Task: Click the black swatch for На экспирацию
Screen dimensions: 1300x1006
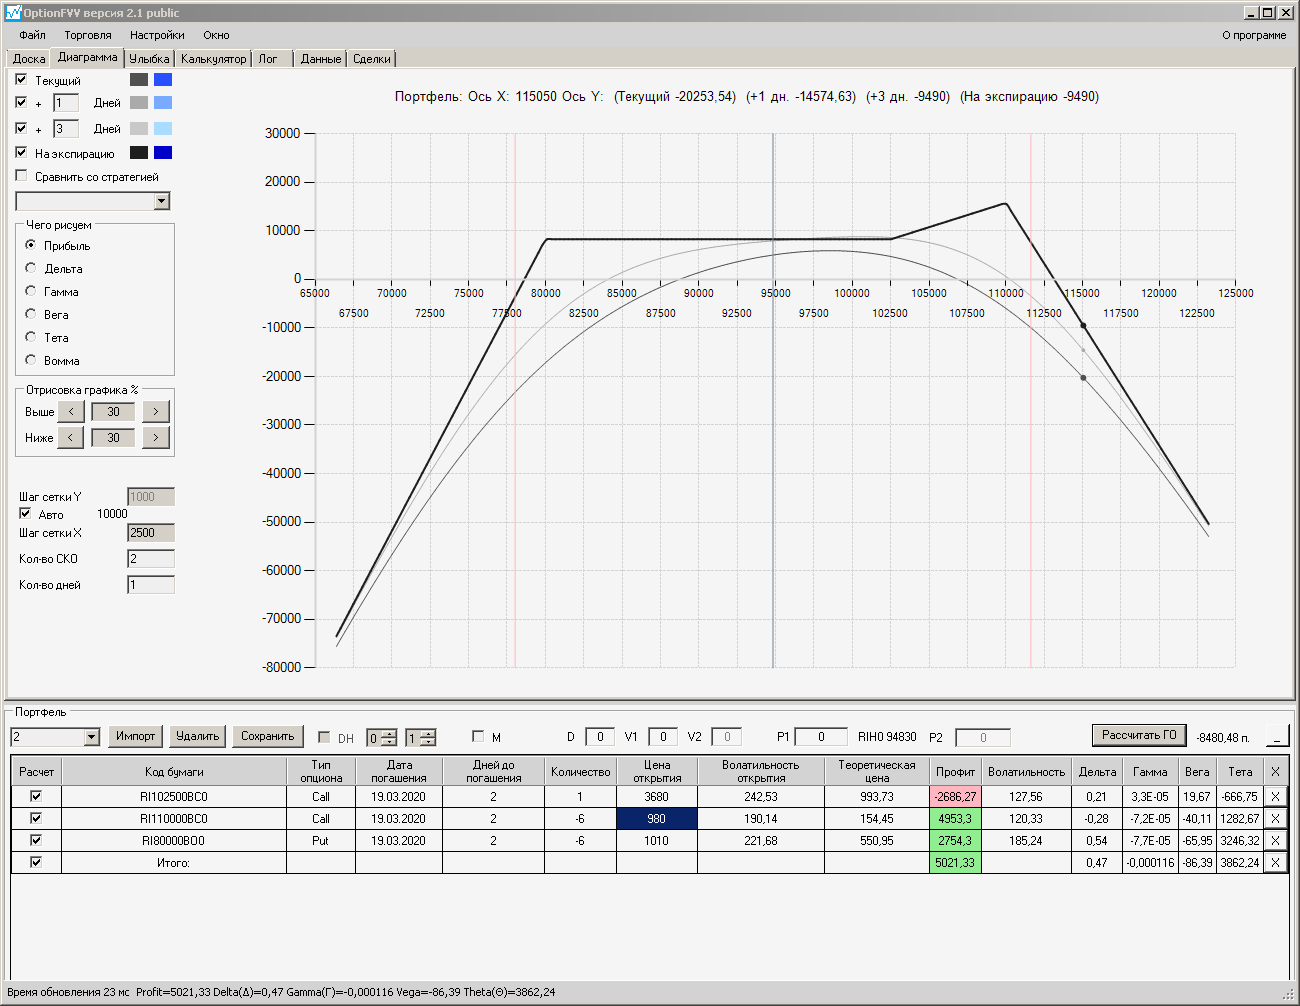Action: coord(139,152)
